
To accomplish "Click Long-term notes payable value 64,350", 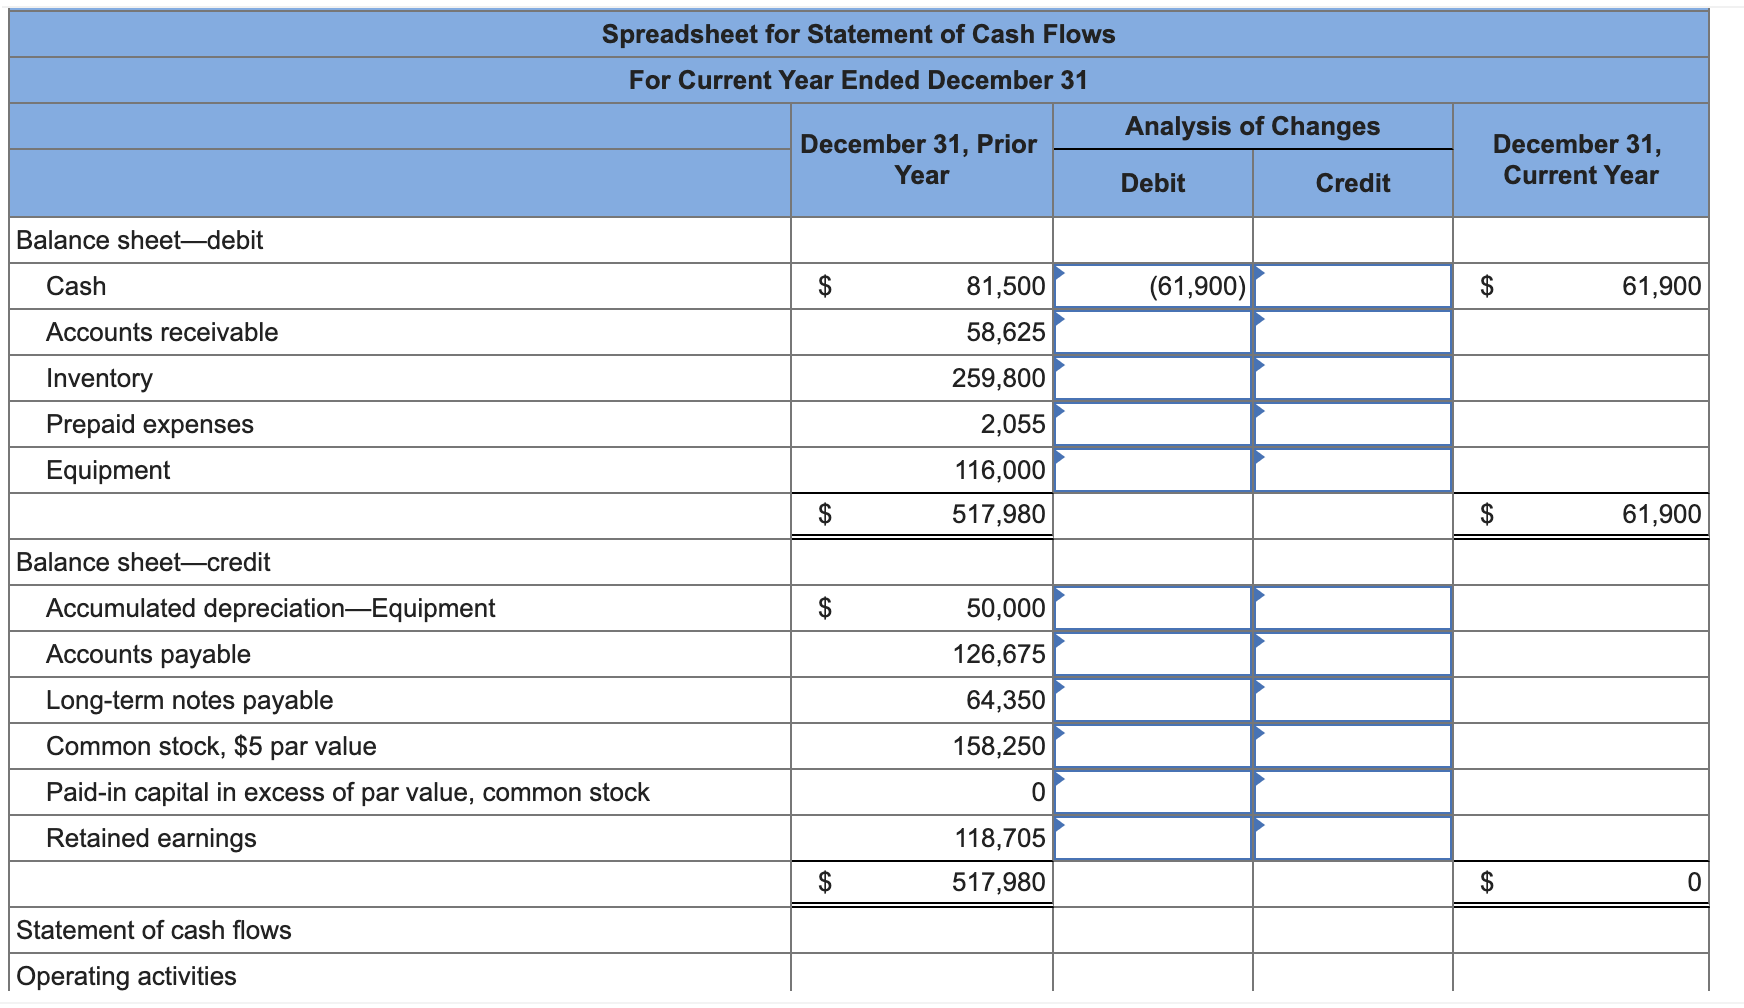I will [1005, 700].
